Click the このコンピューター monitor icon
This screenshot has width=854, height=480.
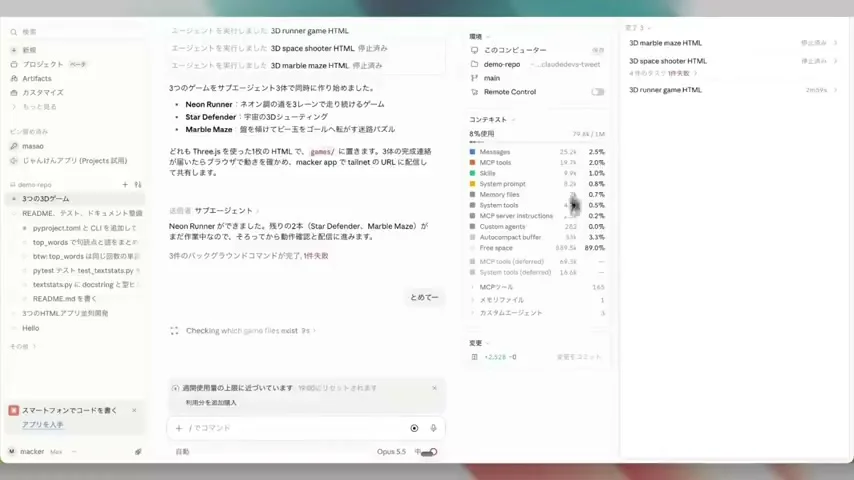[474, 50]
